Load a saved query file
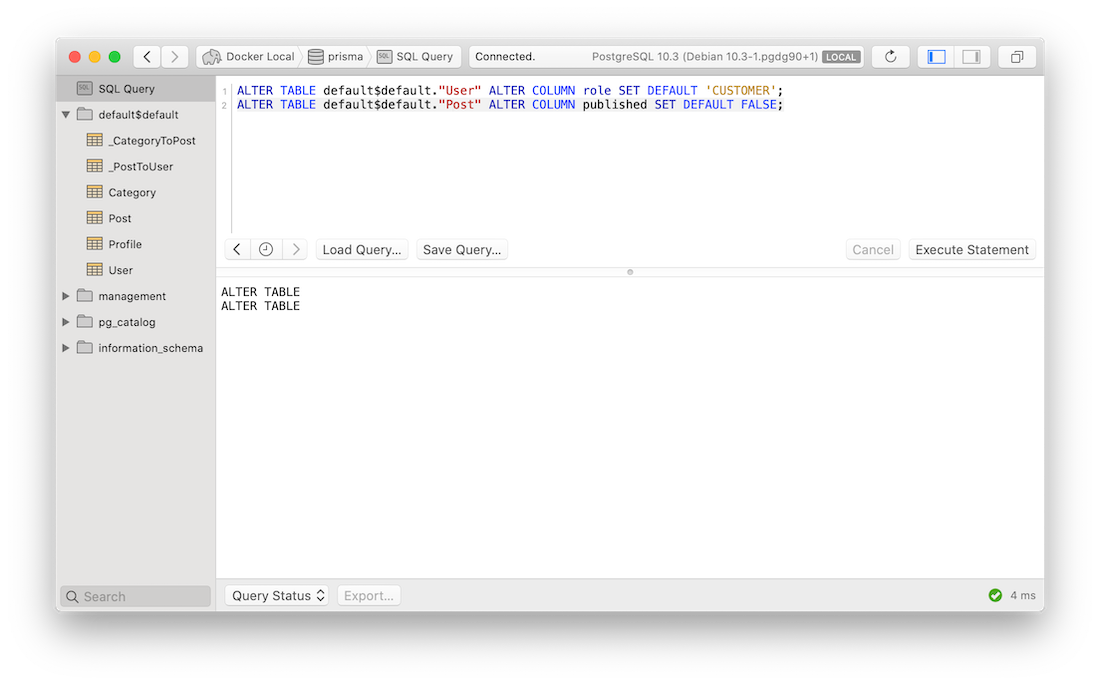1100x685 pixels. pos(361,249)
